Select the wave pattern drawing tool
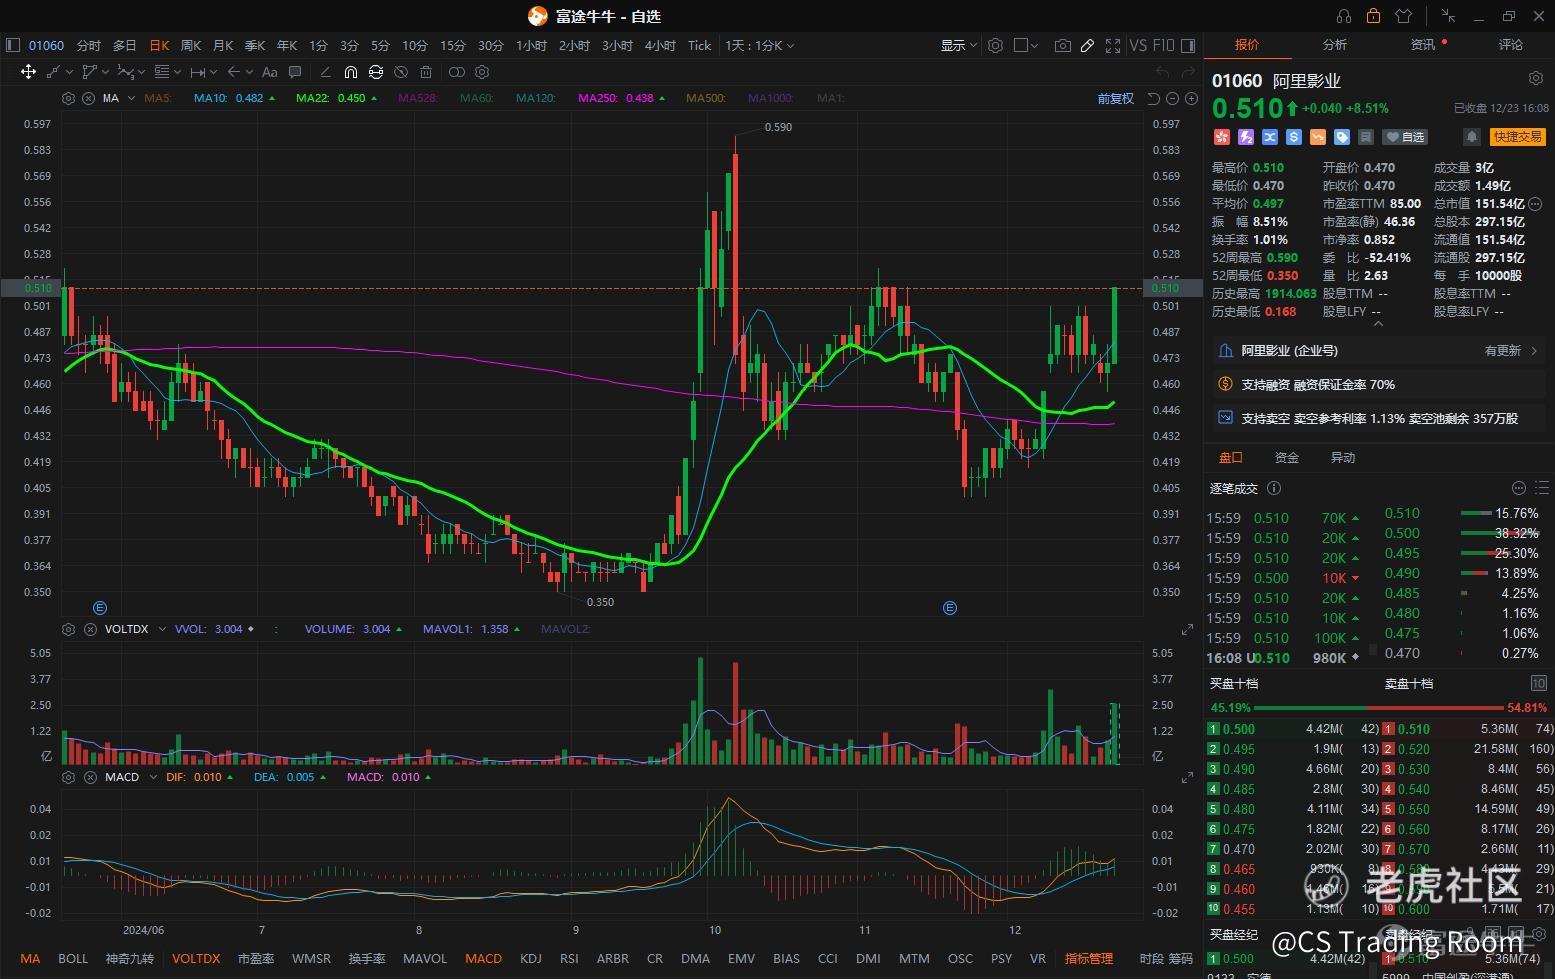Screen dimensions: 1555x979 (x=124, y=72)
